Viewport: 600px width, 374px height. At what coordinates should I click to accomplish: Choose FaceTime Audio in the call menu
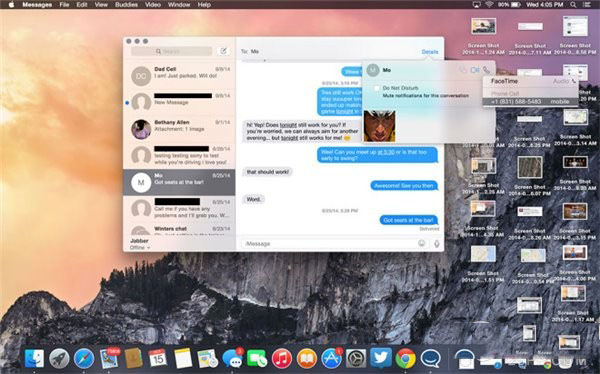coord(530,81)
